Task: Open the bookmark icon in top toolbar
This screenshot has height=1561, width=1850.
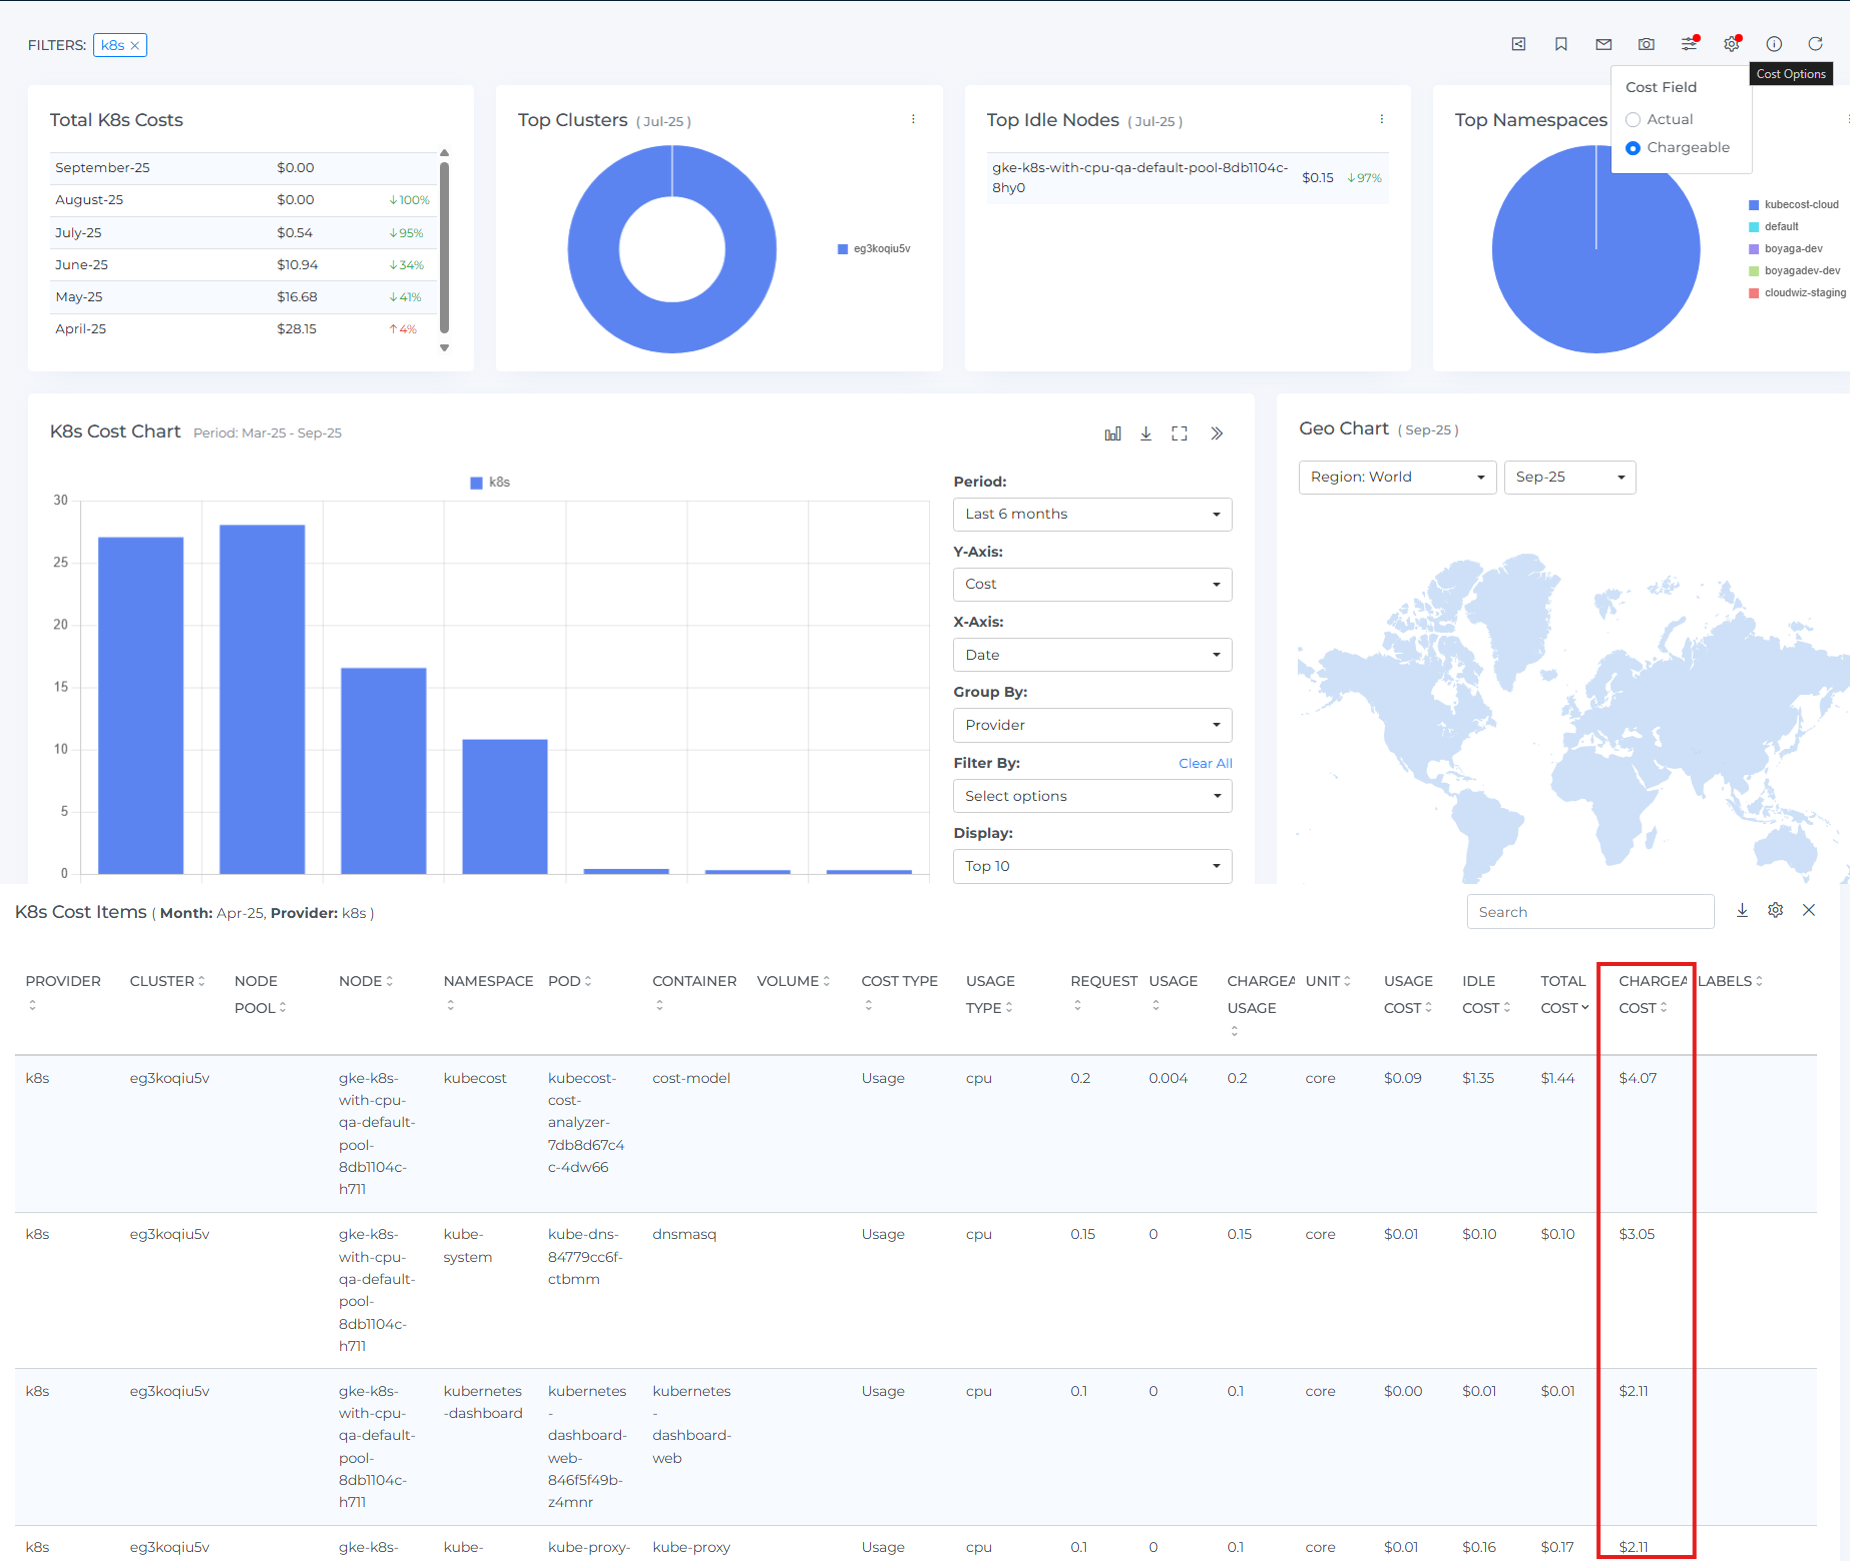Action: (1561, 44)
